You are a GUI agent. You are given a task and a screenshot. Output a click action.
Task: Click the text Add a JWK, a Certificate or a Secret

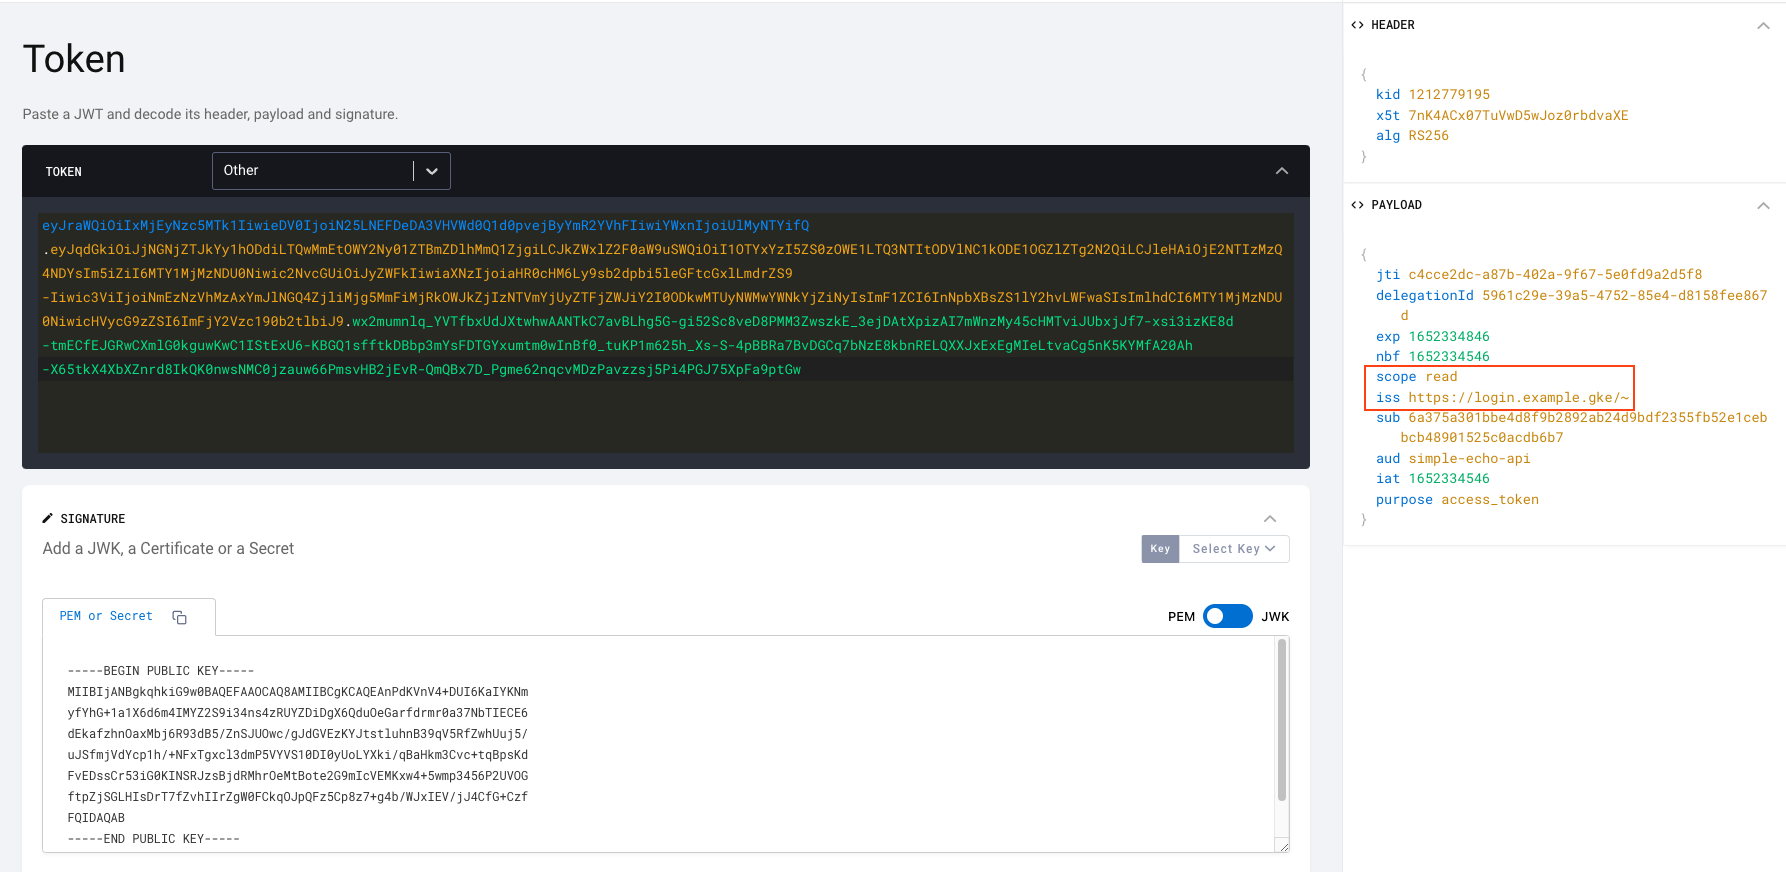[168, 549]
